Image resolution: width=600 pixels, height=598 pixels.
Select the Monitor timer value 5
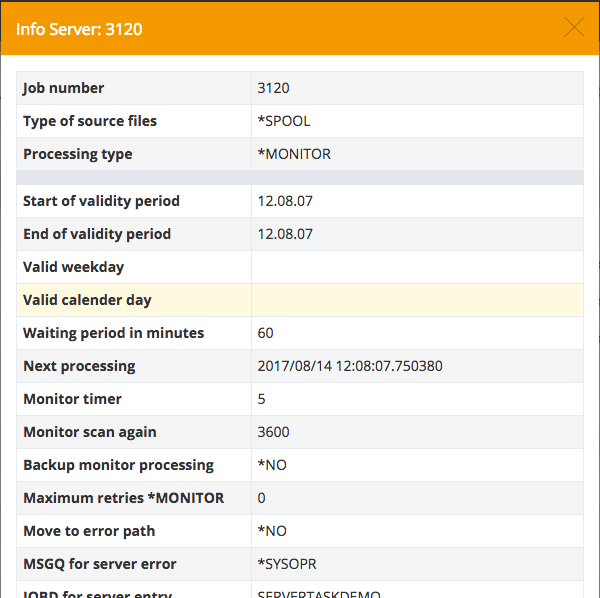[262, 399]
